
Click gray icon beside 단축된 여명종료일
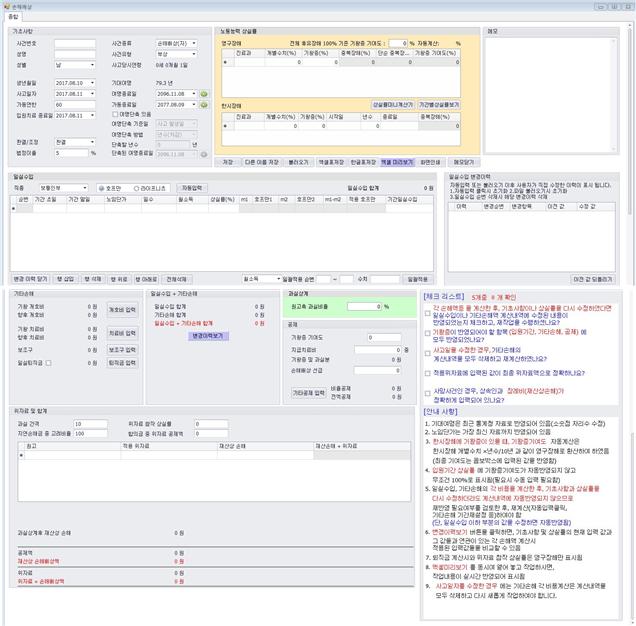tap(204, 153)
